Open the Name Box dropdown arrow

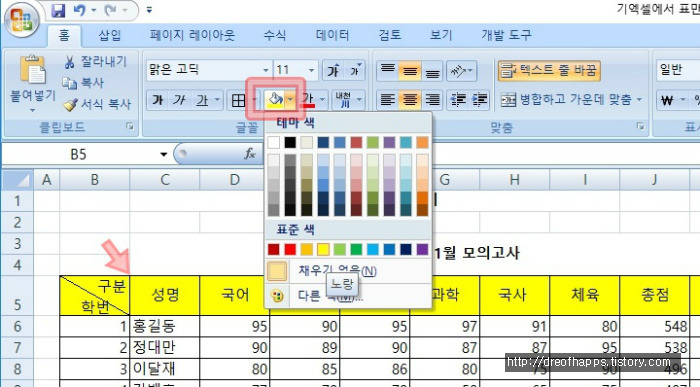163,154
